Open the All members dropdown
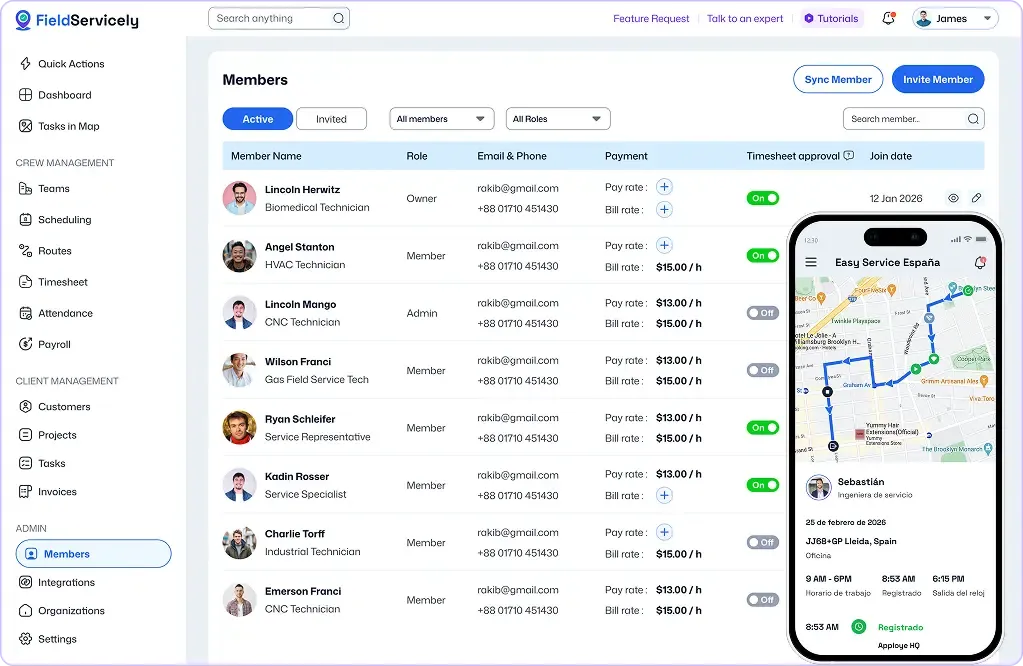The width and height of the screenshot is (1023, 666). (x=441, y=118)
